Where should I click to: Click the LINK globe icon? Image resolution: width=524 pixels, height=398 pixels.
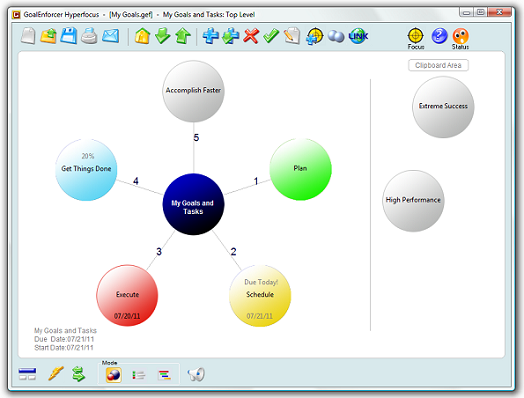click(358, 36)
